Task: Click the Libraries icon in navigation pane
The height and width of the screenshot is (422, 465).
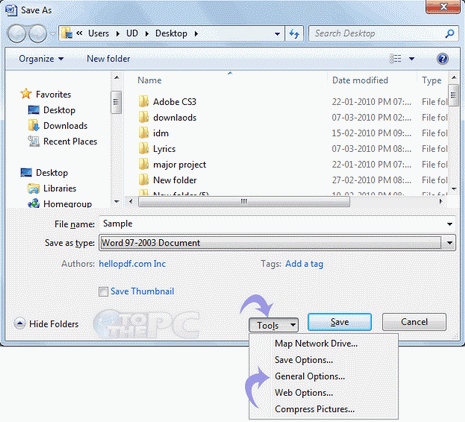Action: [34, 188]
